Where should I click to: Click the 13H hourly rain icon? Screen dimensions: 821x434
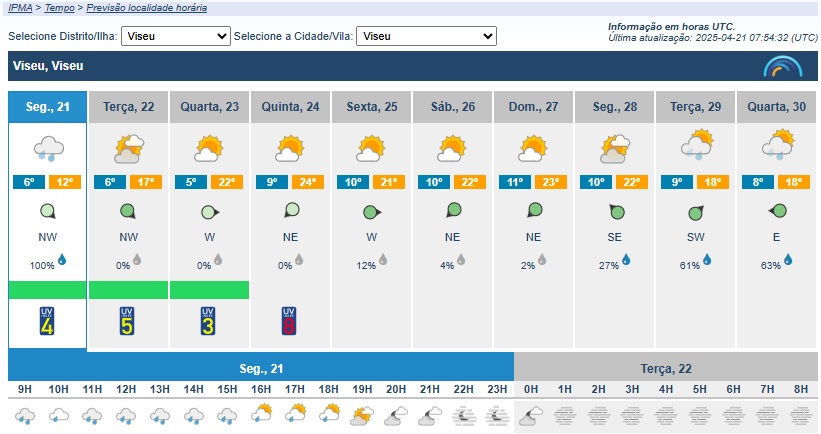coord(160,416)
